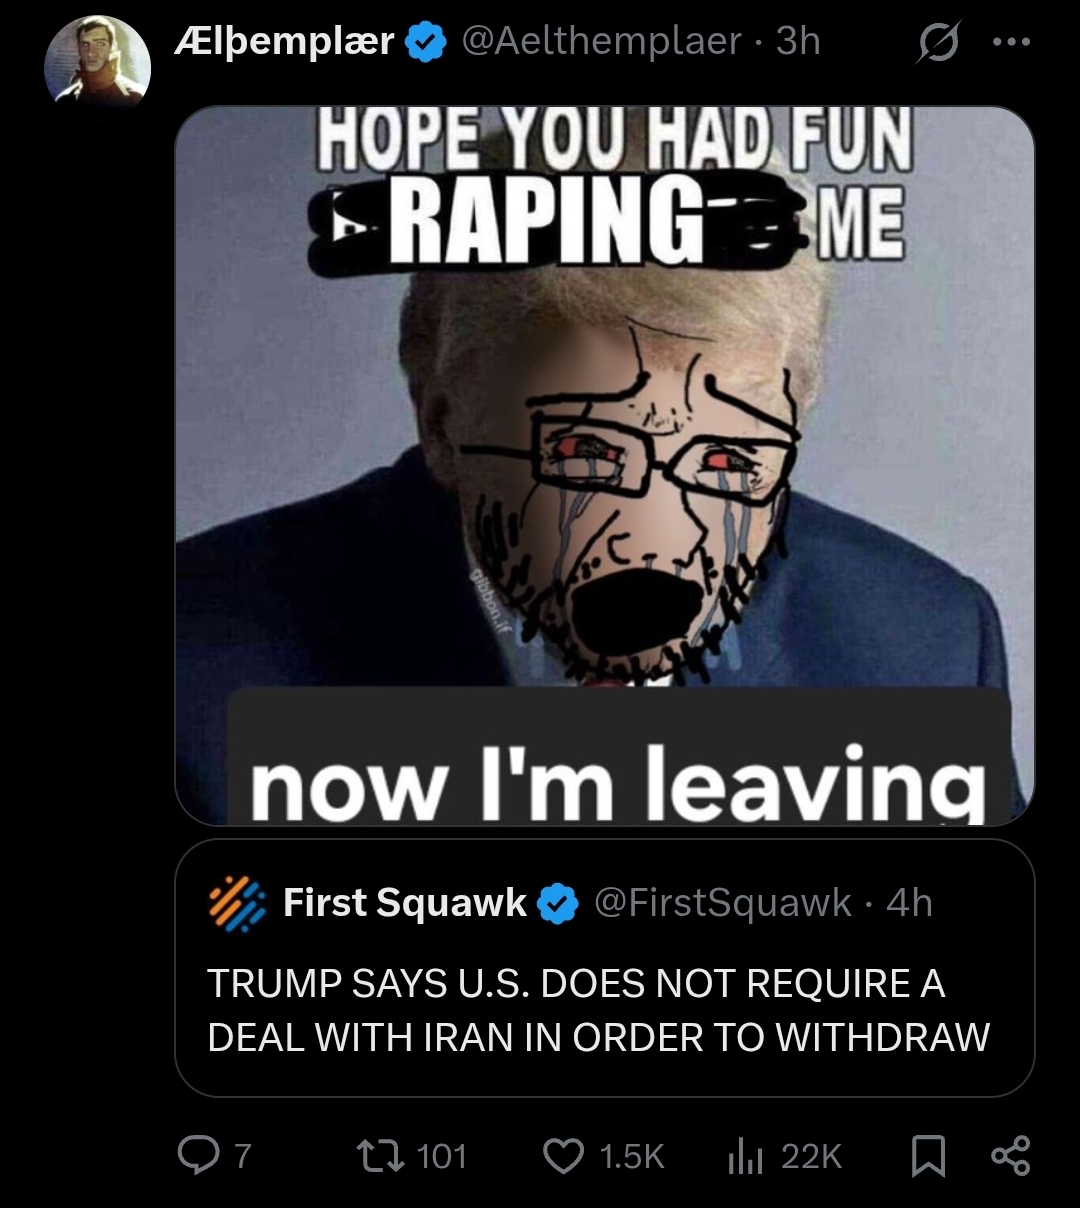This screenshot has width=1080, height=1208.
Task: Bookmark this post
Action: tap(929, 1157)
